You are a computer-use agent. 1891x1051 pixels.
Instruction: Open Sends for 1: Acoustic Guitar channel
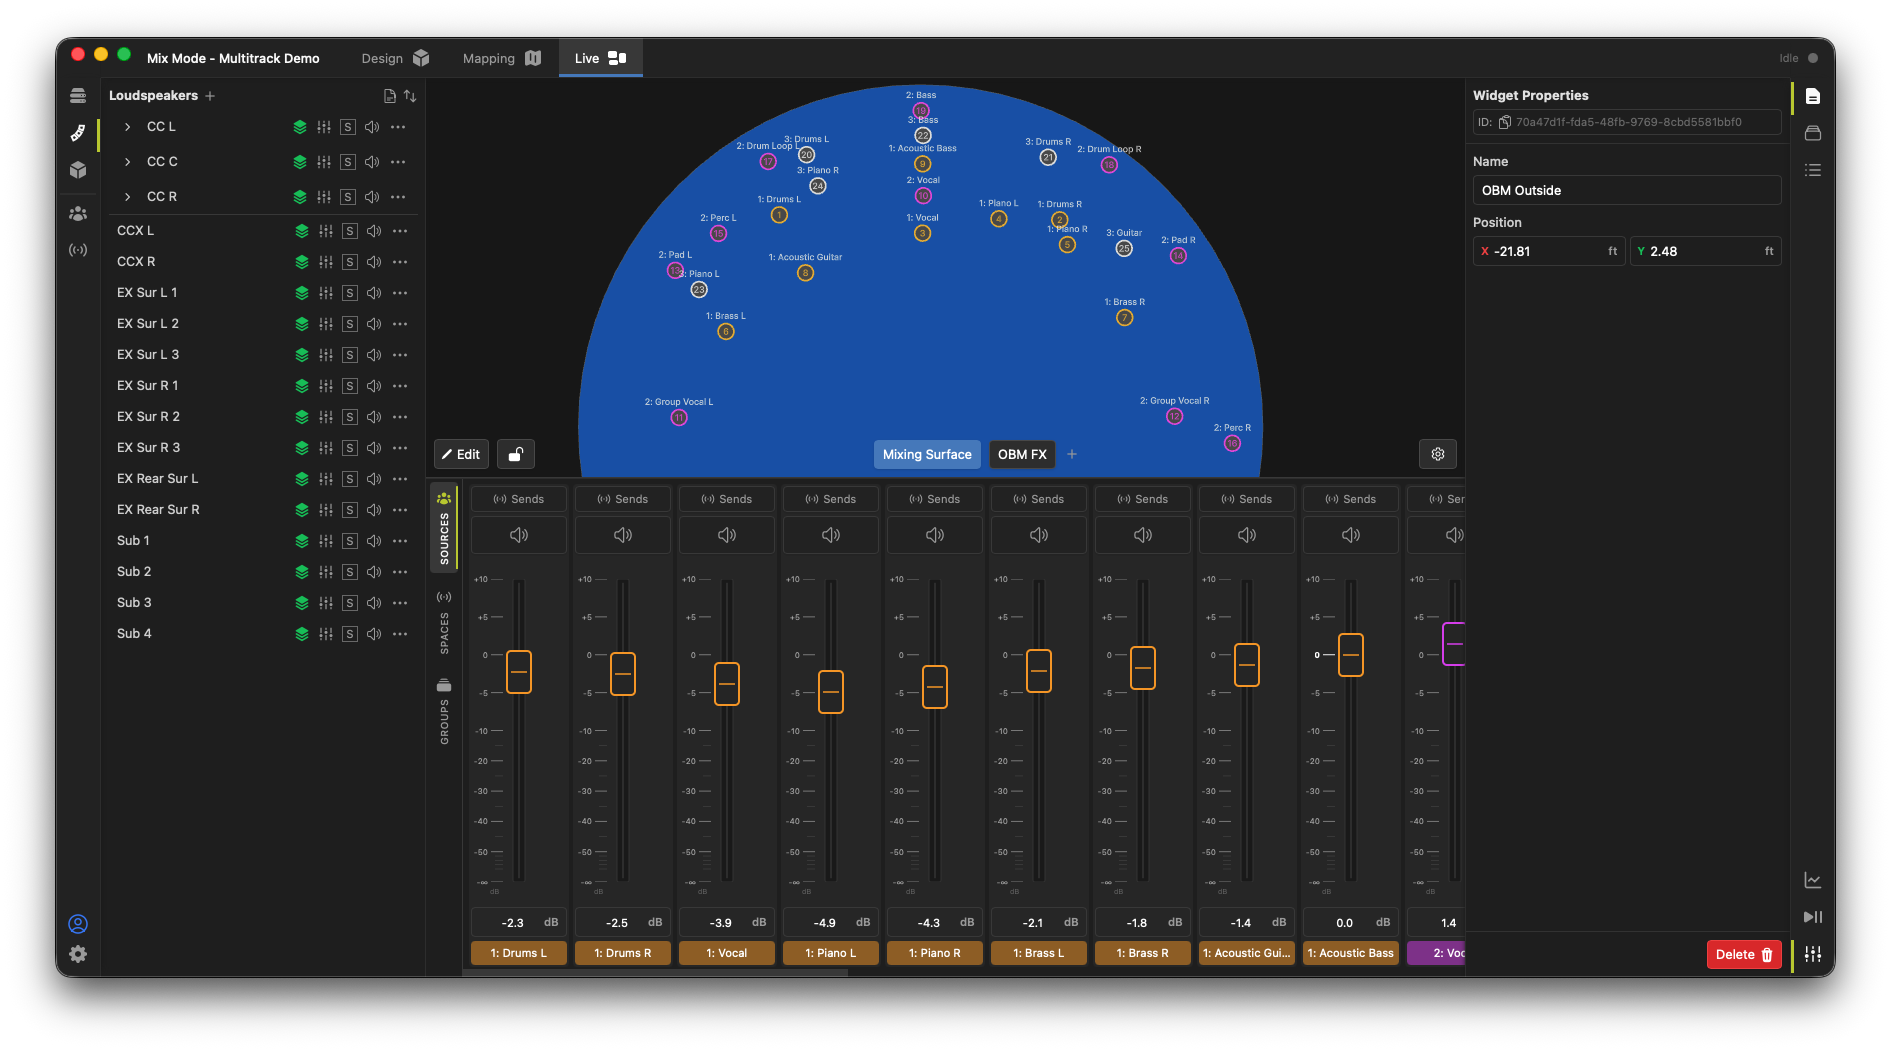[x=1247, y=499]
